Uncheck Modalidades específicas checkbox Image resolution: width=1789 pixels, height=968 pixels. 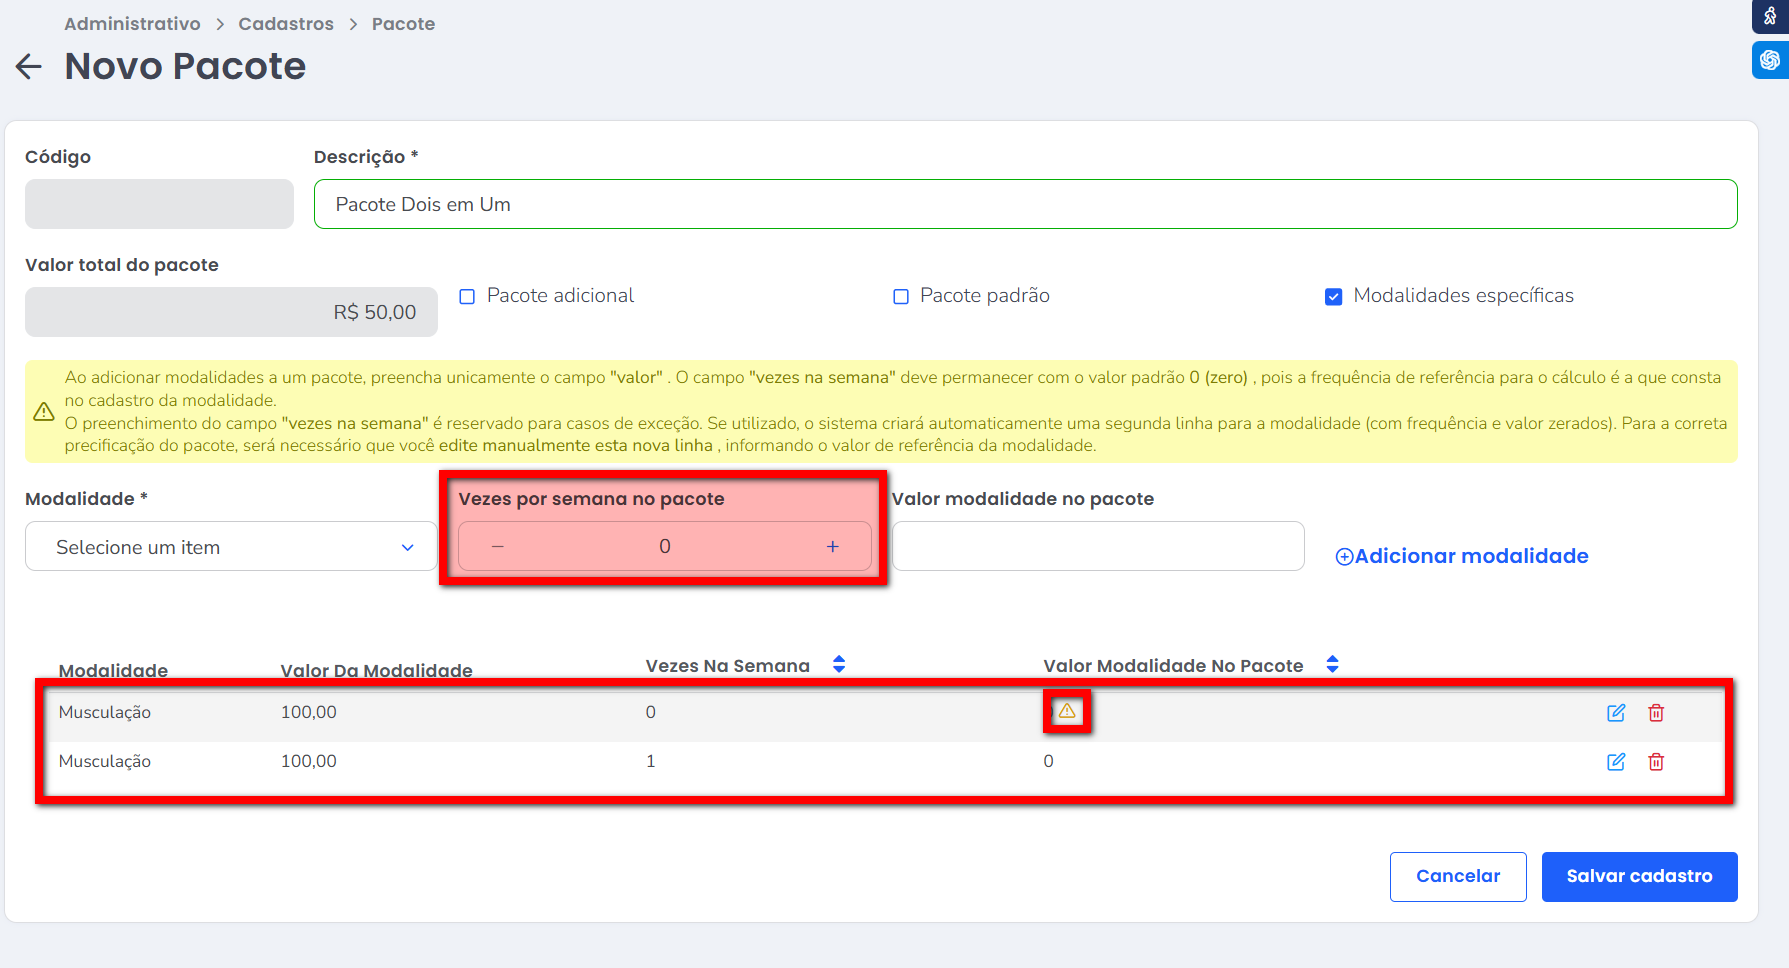[1333, 296]
